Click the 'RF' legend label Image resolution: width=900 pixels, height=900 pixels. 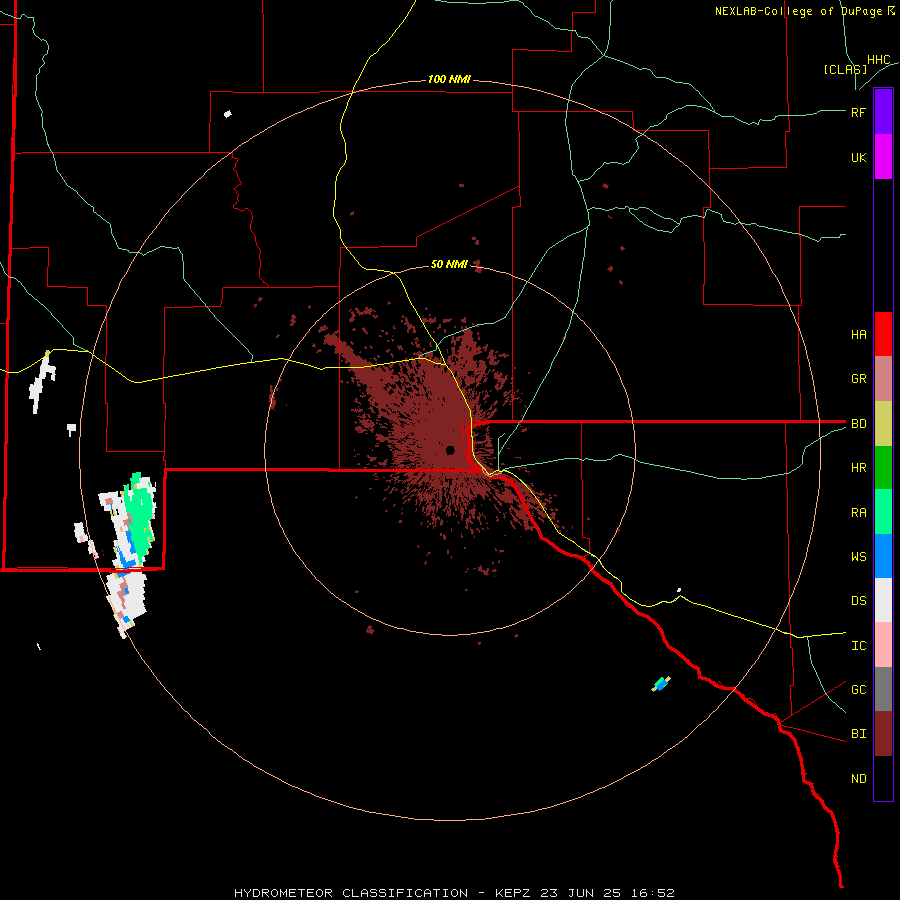(858, 112)
